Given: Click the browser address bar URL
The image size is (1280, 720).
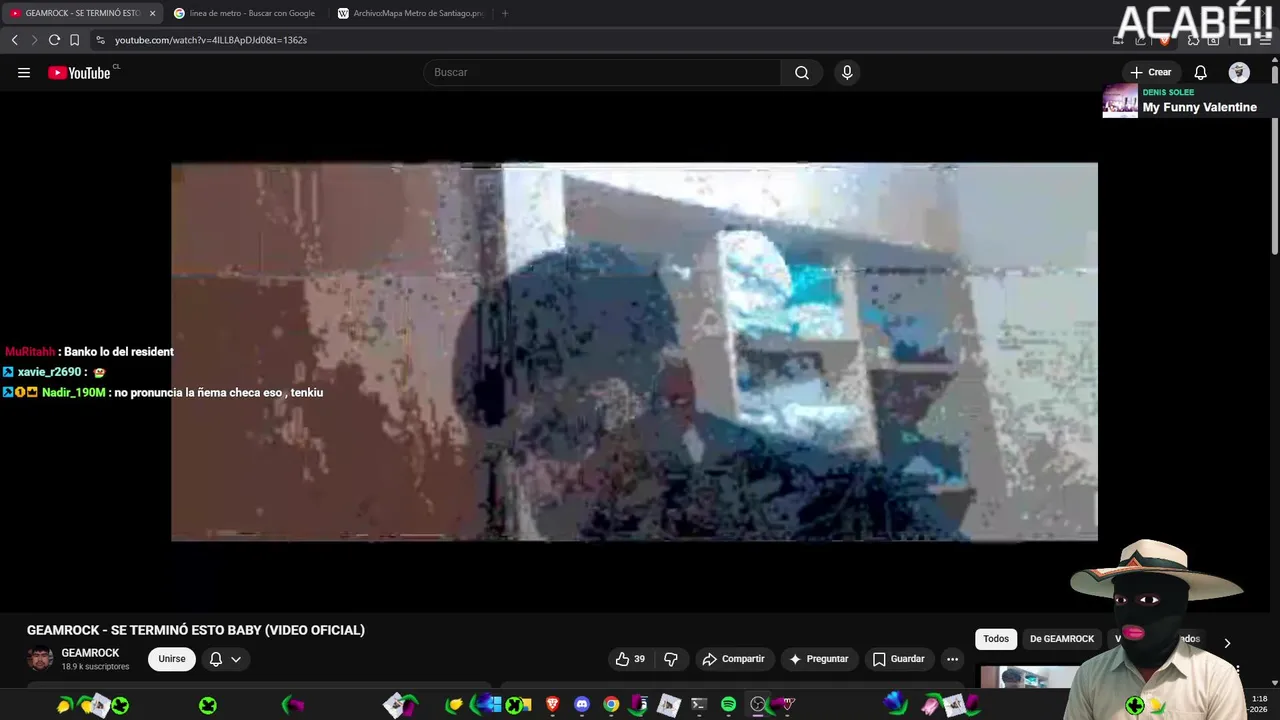Looking at the screenshot, I should pos(211,40).
